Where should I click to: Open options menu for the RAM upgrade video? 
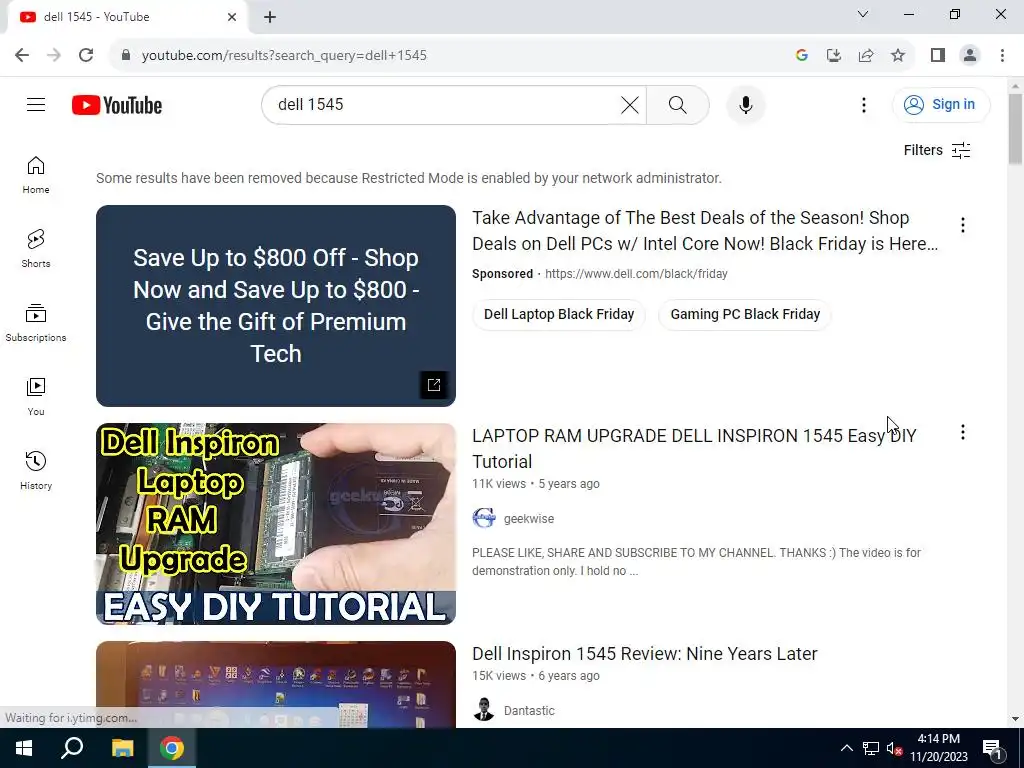click(x=963, y=432)
